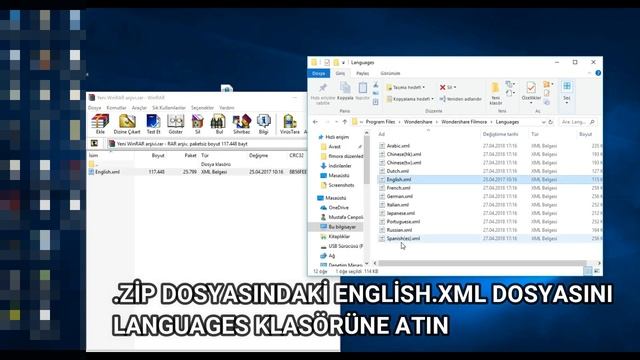The image size is (640, 360).
Task: Select İndirilenler in navigation pane
Action: [x=340, y=166]
